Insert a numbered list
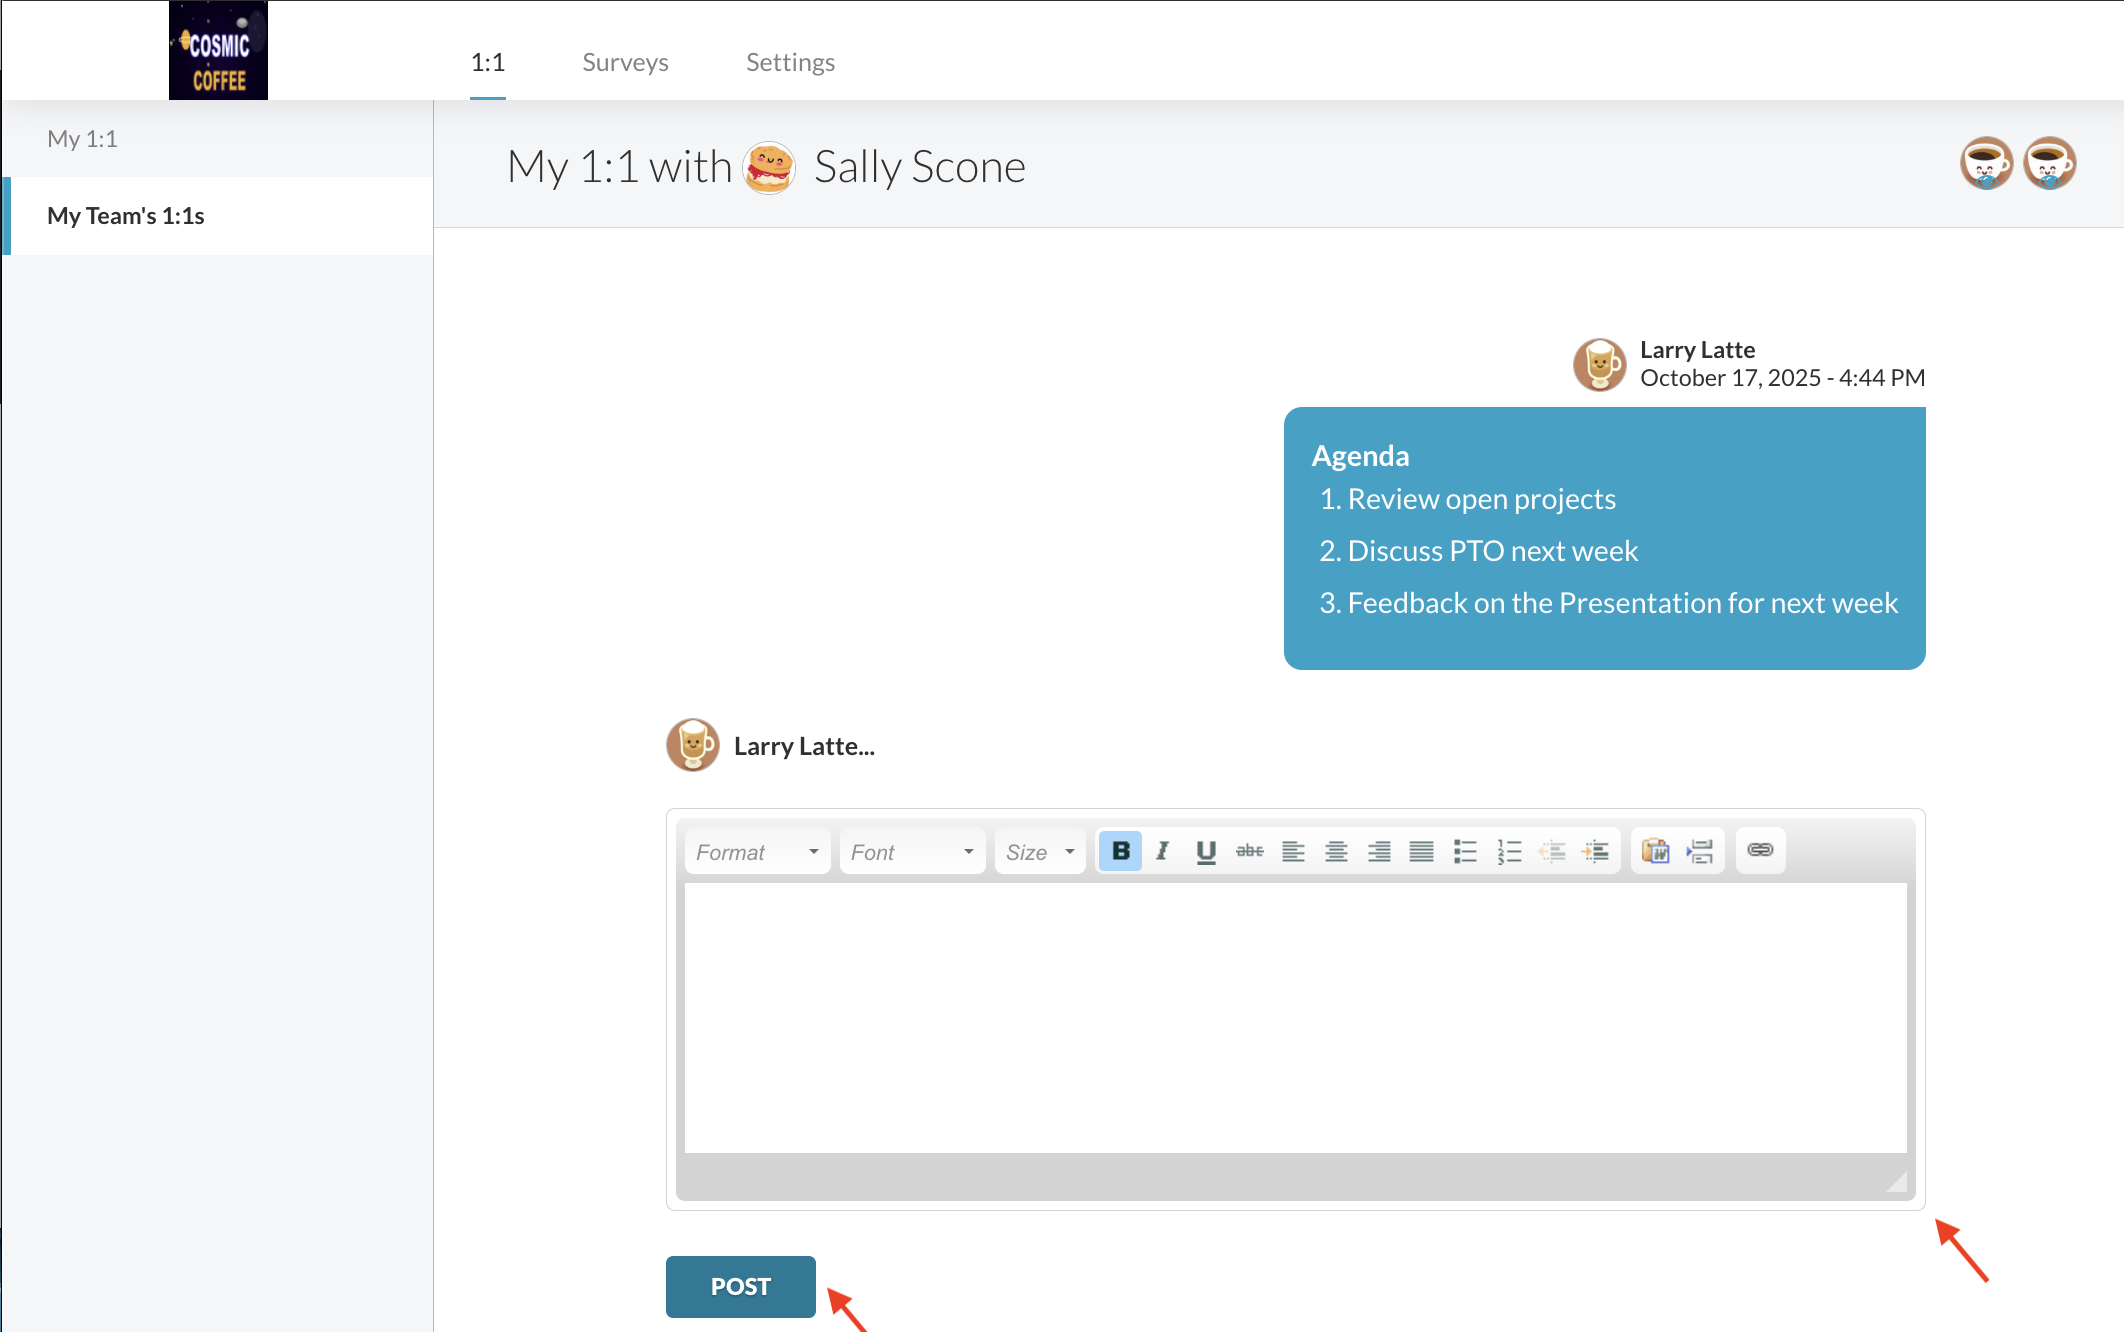Screen dimensions: 2124x1332 click(x=1509, y=851)
